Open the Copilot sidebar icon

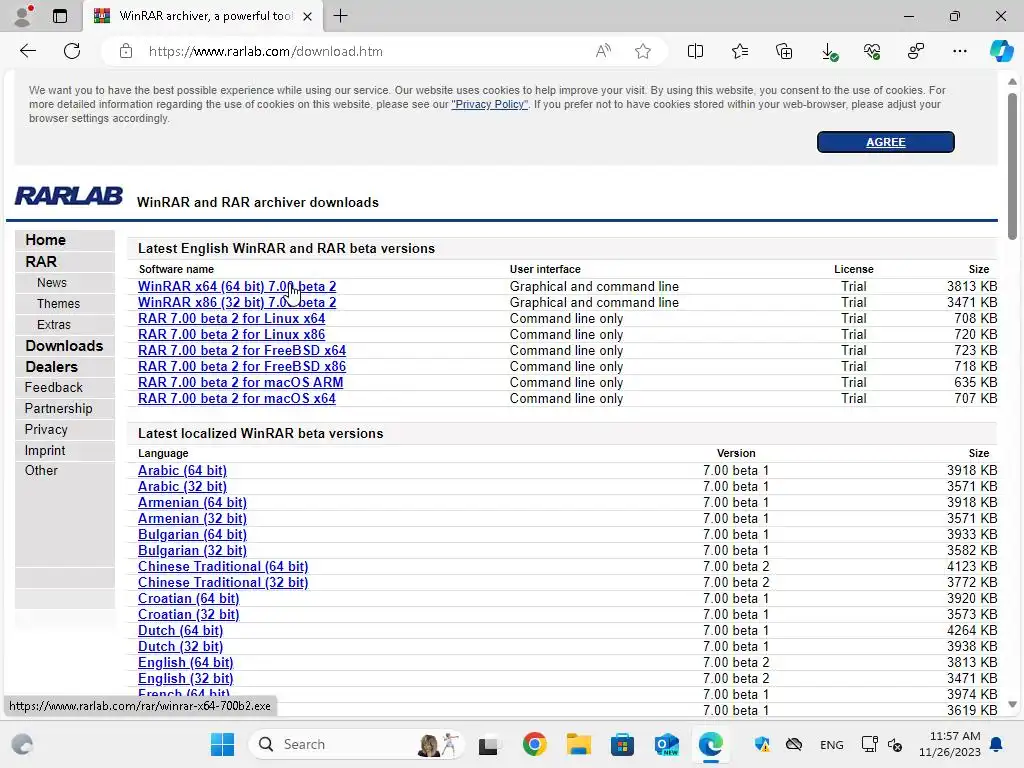click(x=1001, y=51)
